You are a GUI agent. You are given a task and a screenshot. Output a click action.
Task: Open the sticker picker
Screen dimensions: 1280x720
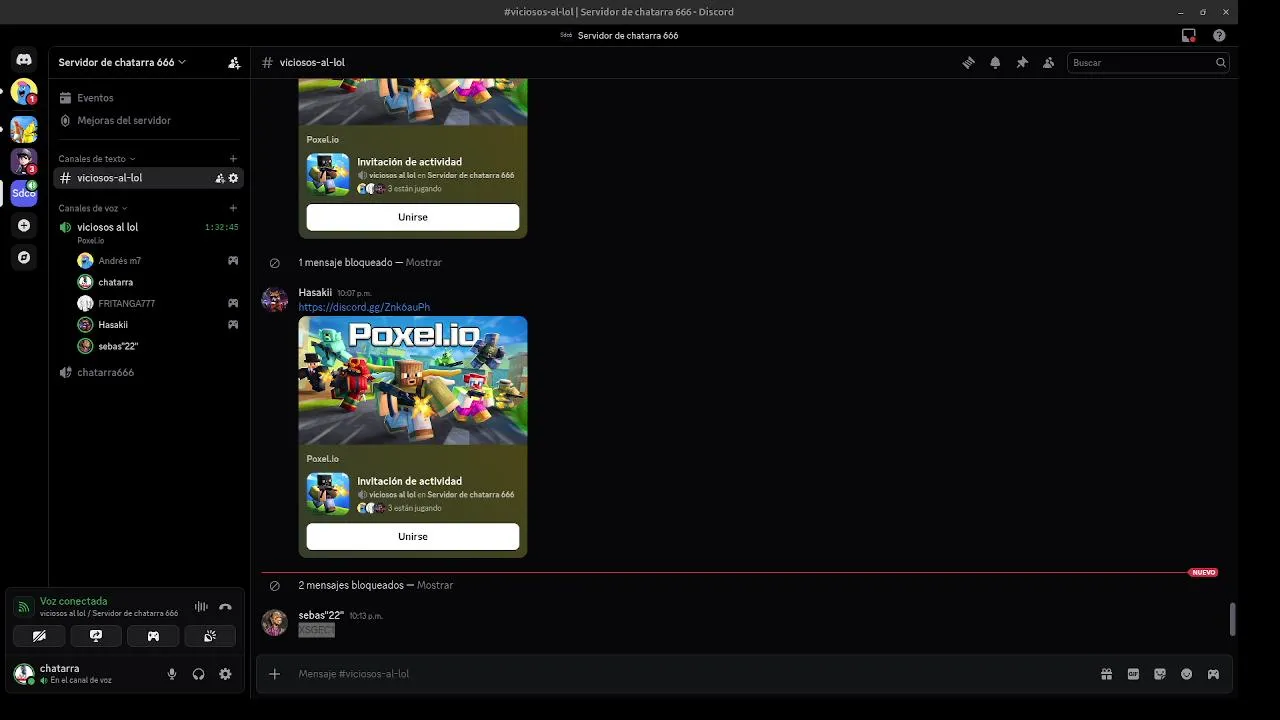point(1160,674)
